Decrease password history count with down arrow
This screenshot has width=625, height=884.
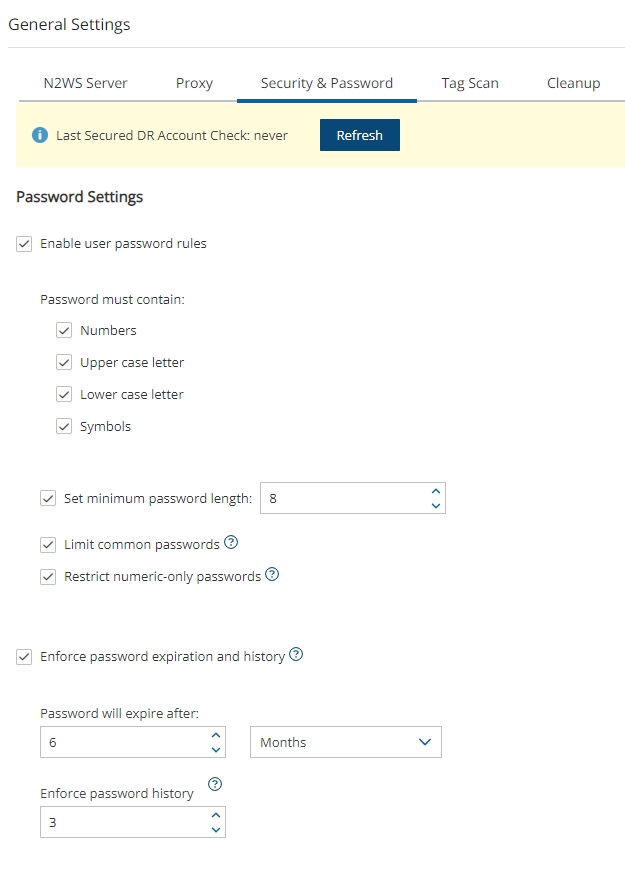click(215, 830)
